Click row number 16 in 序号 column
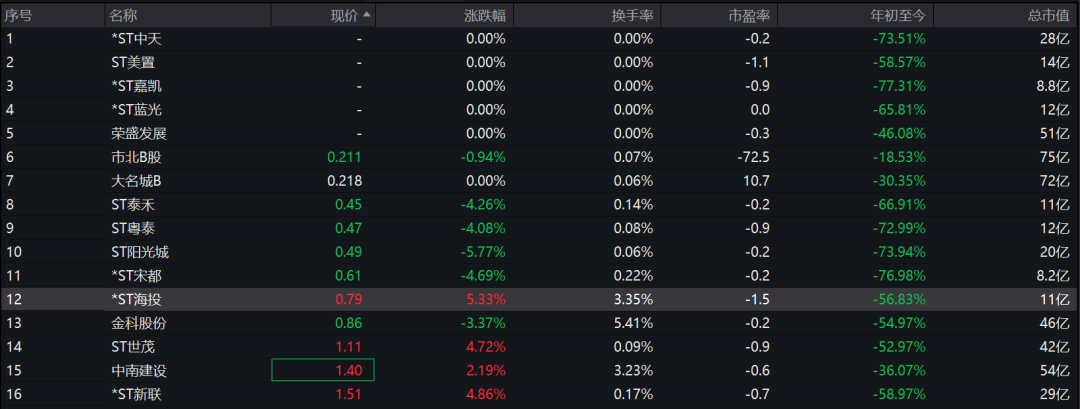 (x=14, y=395)
